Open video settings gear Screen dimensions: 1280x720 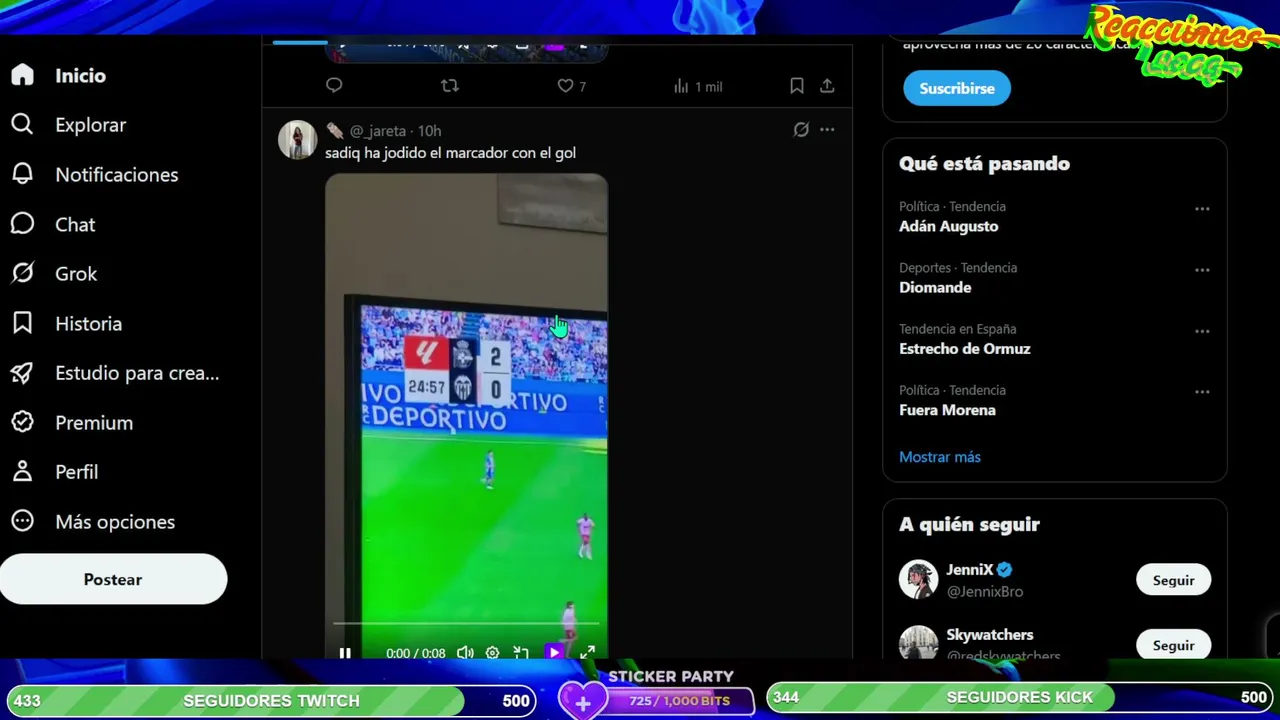[x=492, y=653]
